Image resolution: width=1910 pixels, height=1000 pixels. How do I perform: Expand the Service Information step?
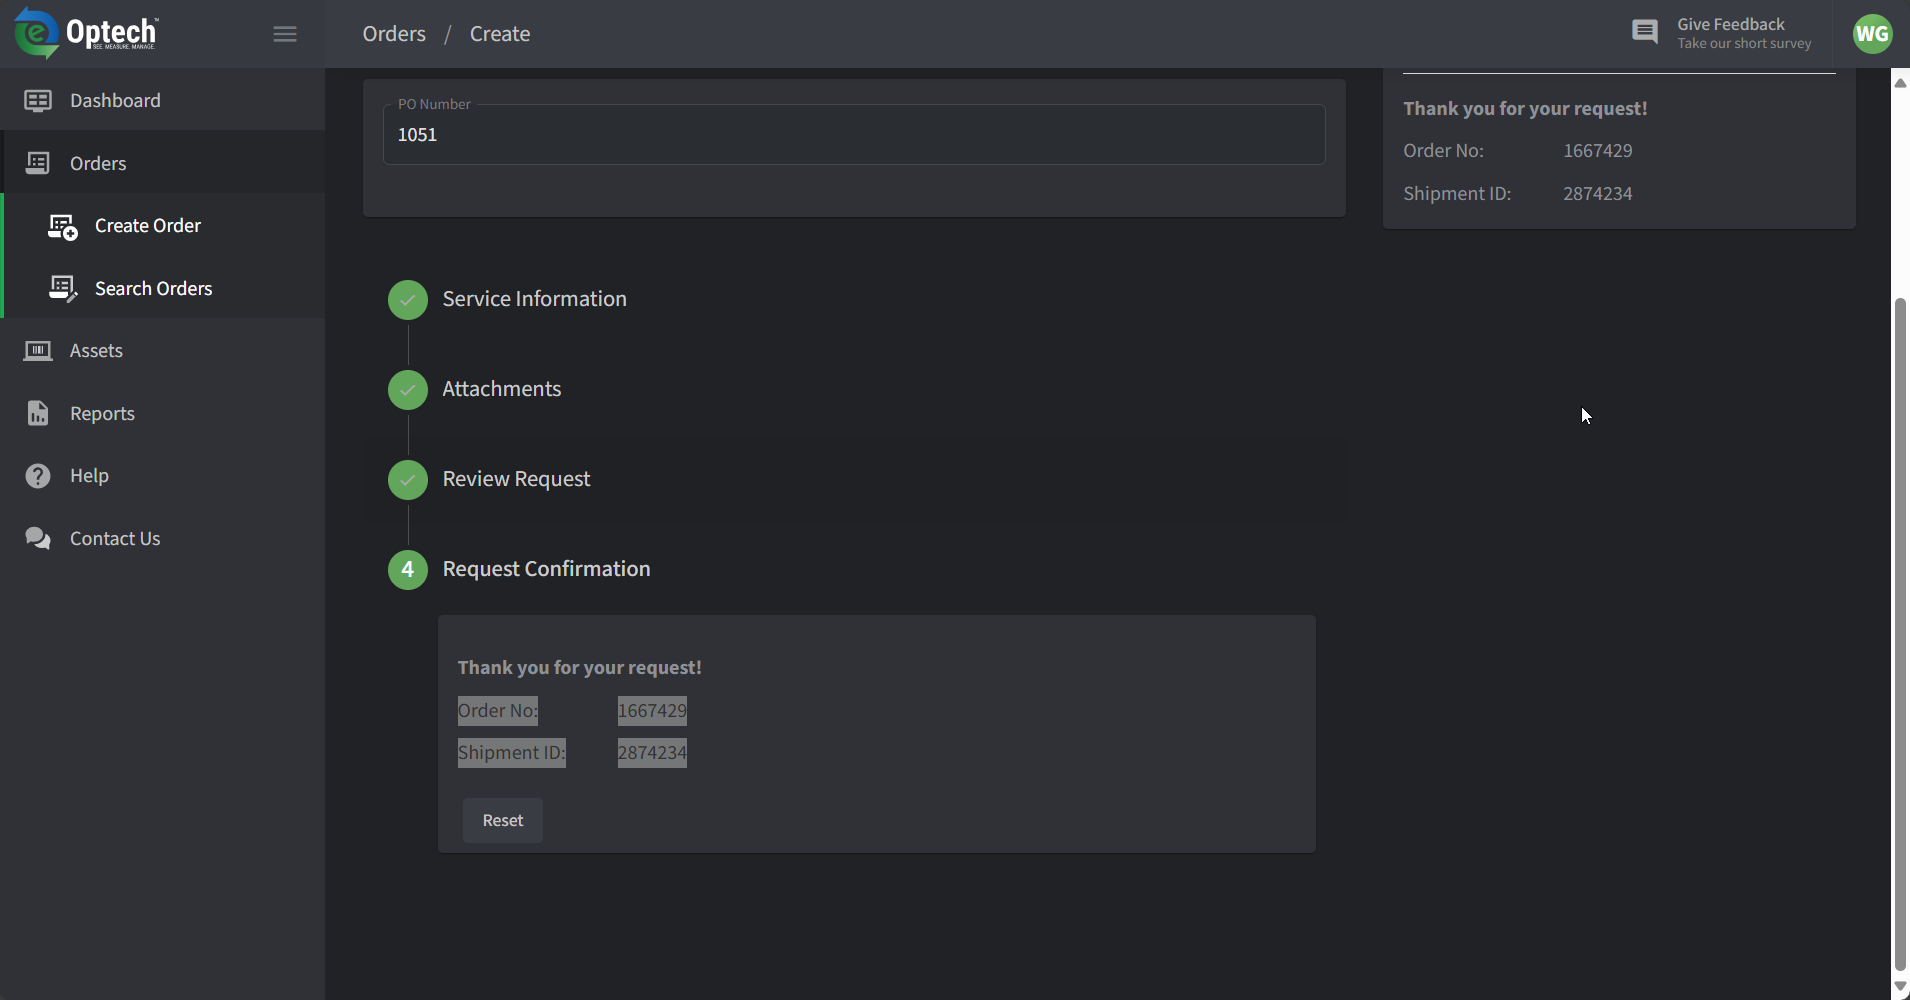coord(534,299)
